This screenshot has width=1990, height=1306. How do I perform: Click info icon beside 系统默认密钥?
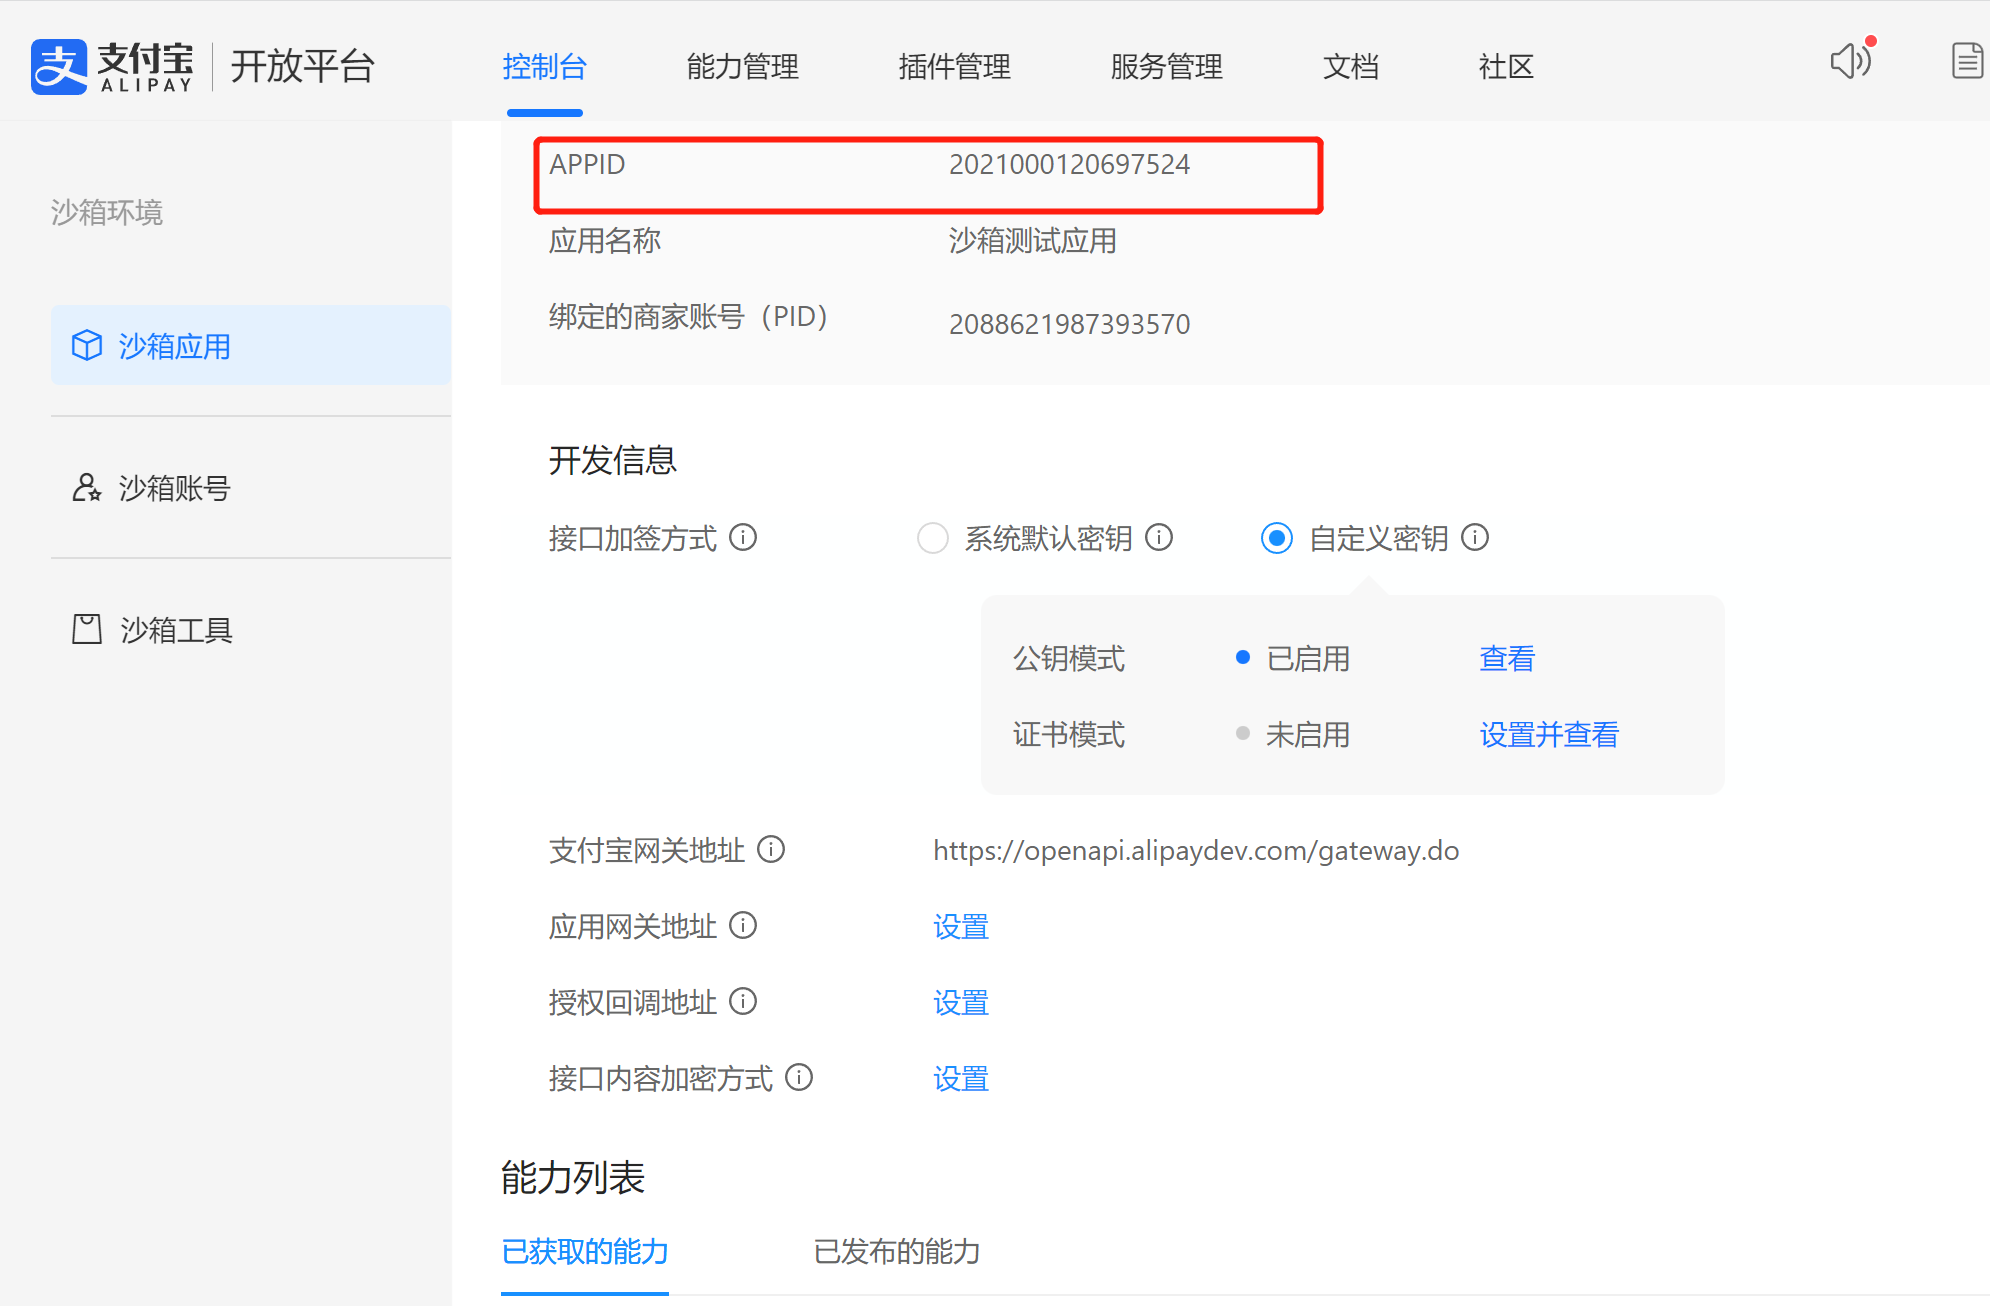coord(1159,538)
